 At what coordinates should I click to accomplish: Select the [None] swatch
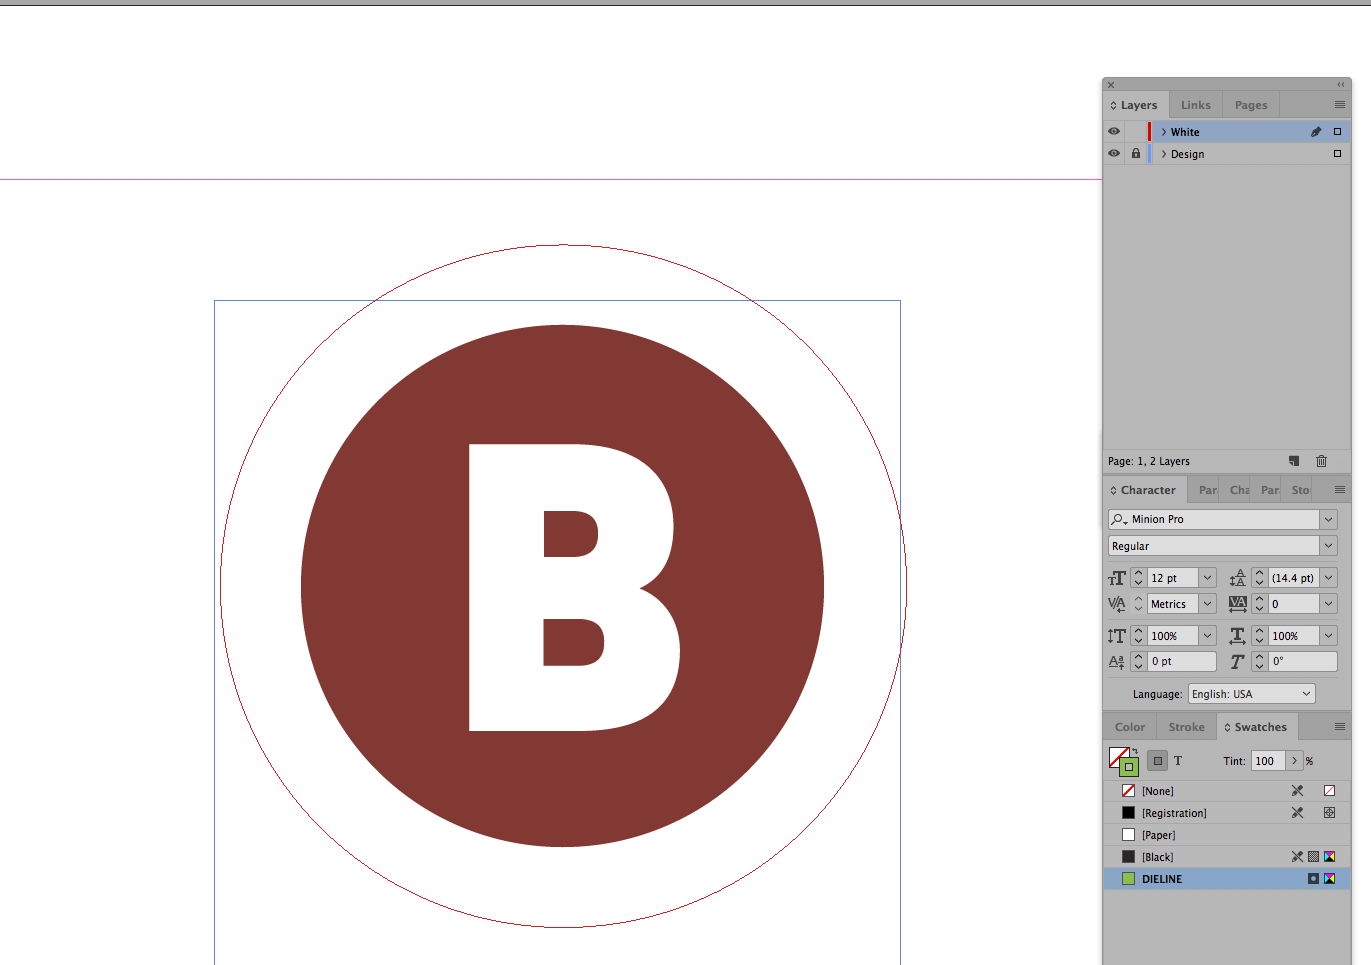(1227, 791)
